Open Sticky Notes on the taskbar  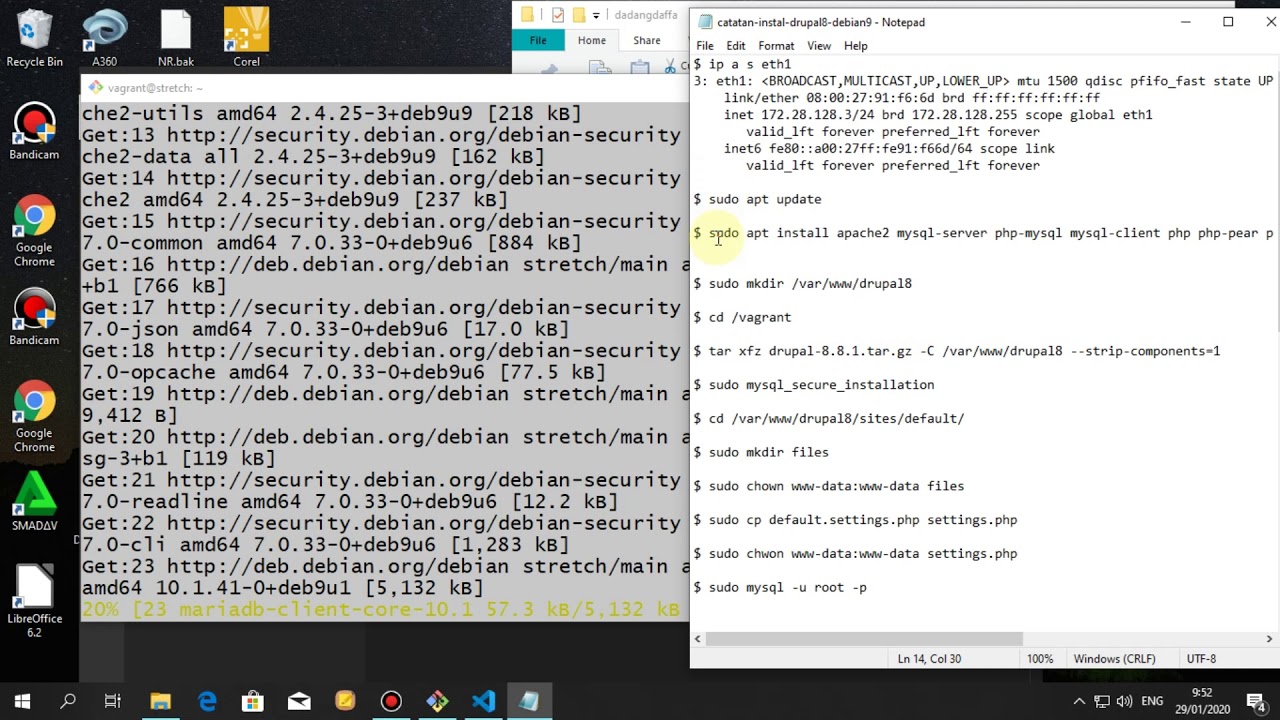point(345,702)
